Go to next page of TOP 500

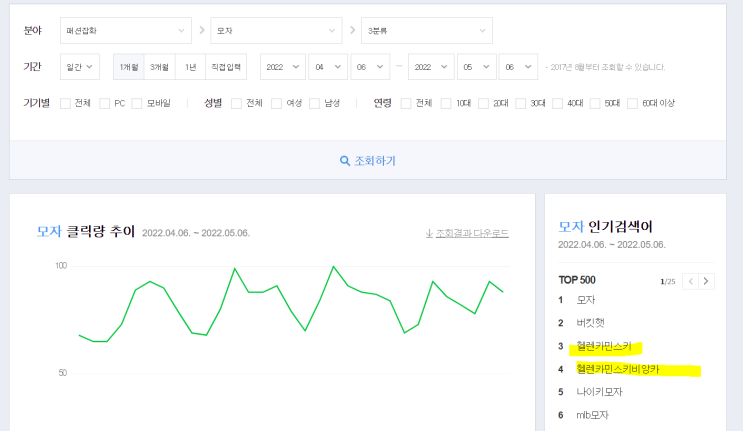[706, 281]
